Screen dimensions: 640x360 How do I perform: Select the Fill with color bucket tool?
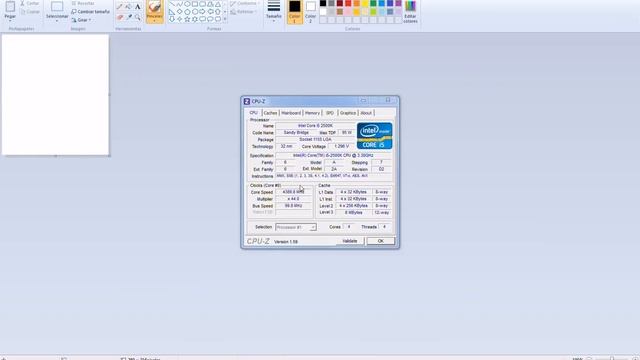click(x=128, y=7)
